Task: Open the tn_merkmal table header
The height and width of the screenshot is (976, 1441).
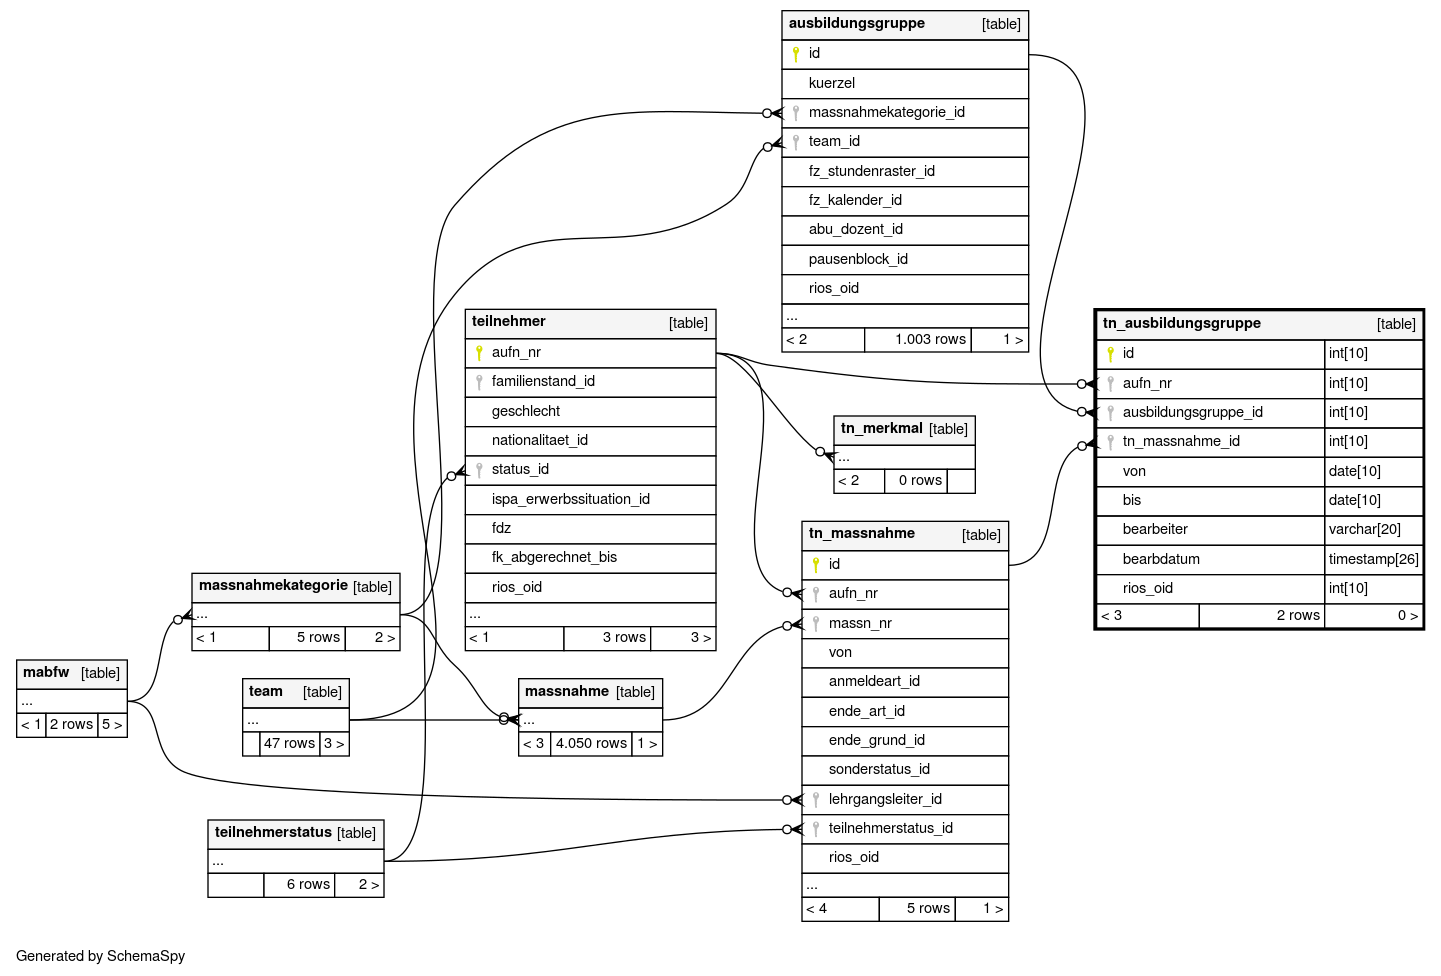Action: 881,429
